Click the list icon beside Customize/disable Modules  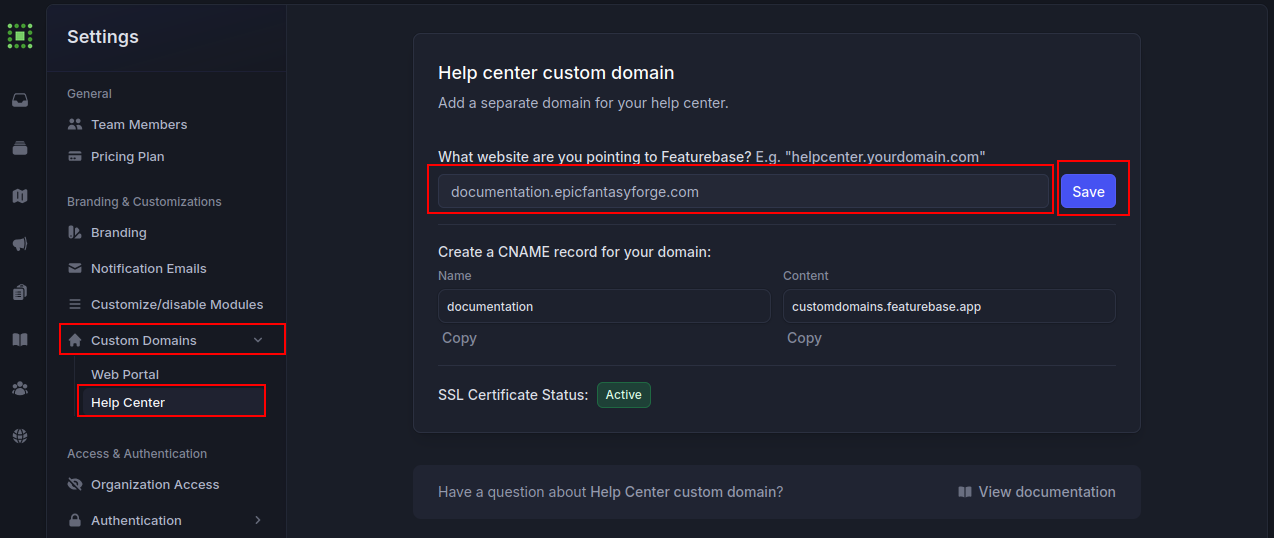(x=75, y=304)
